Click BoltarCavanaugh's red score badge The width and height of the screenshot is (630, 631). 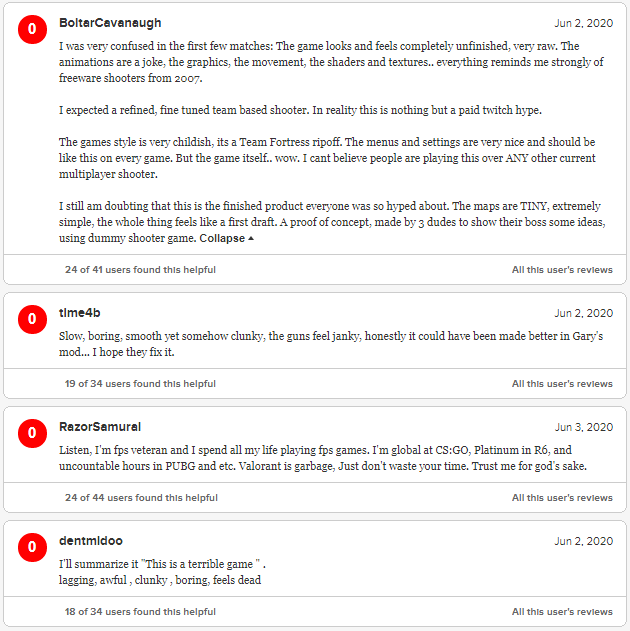tap(32, 30)
